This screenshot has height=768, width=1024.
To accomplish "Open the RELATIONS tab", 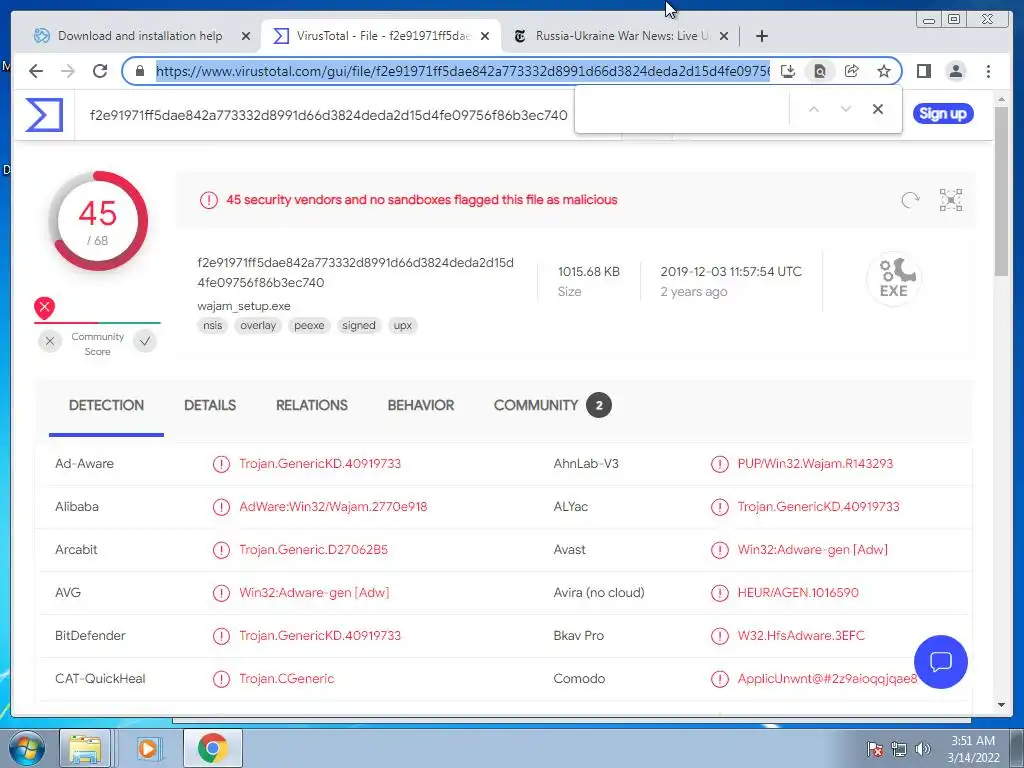I will click(x=312, y=405).
